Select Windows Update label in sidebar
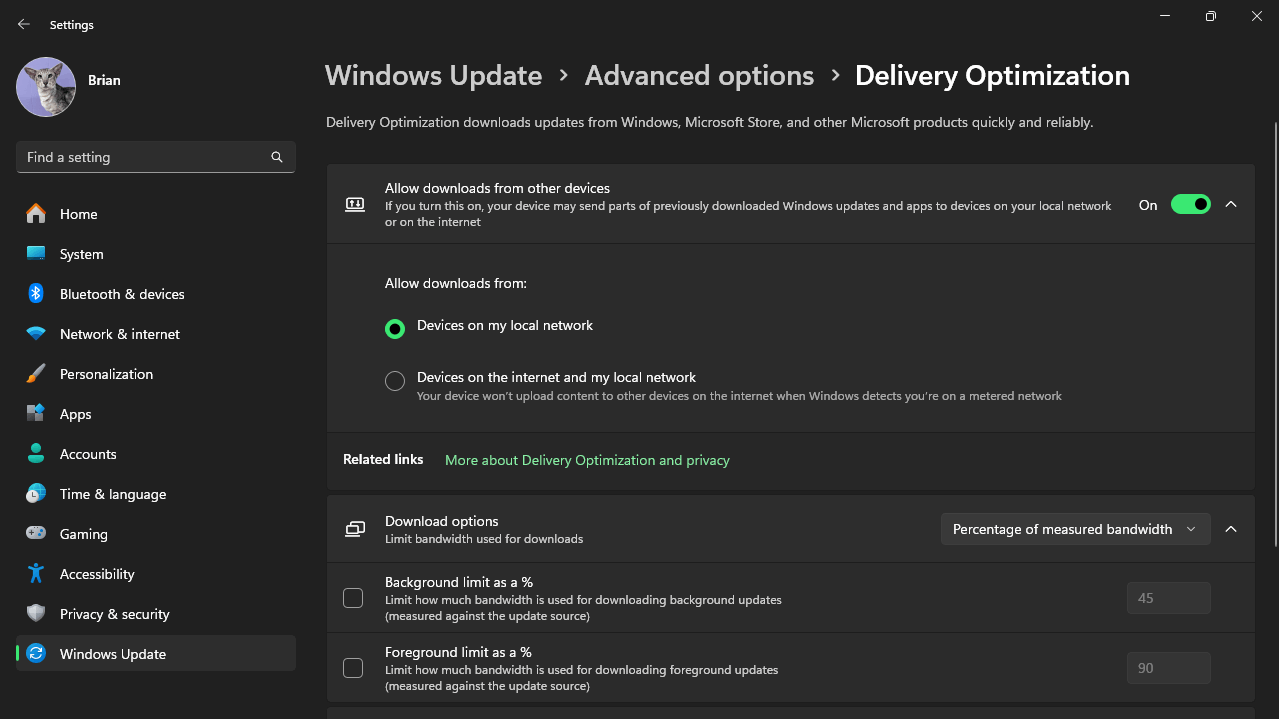 113,654
